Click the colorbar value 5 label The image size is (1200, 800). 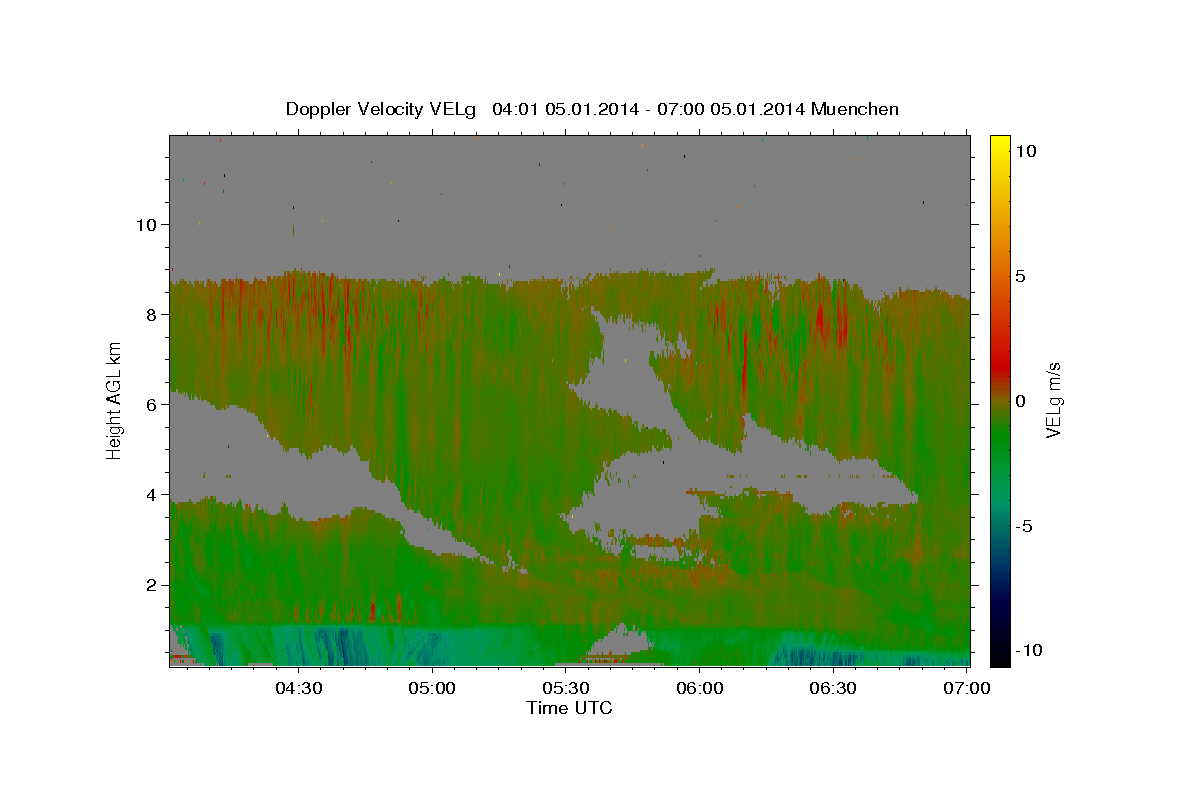(1021, 276)
